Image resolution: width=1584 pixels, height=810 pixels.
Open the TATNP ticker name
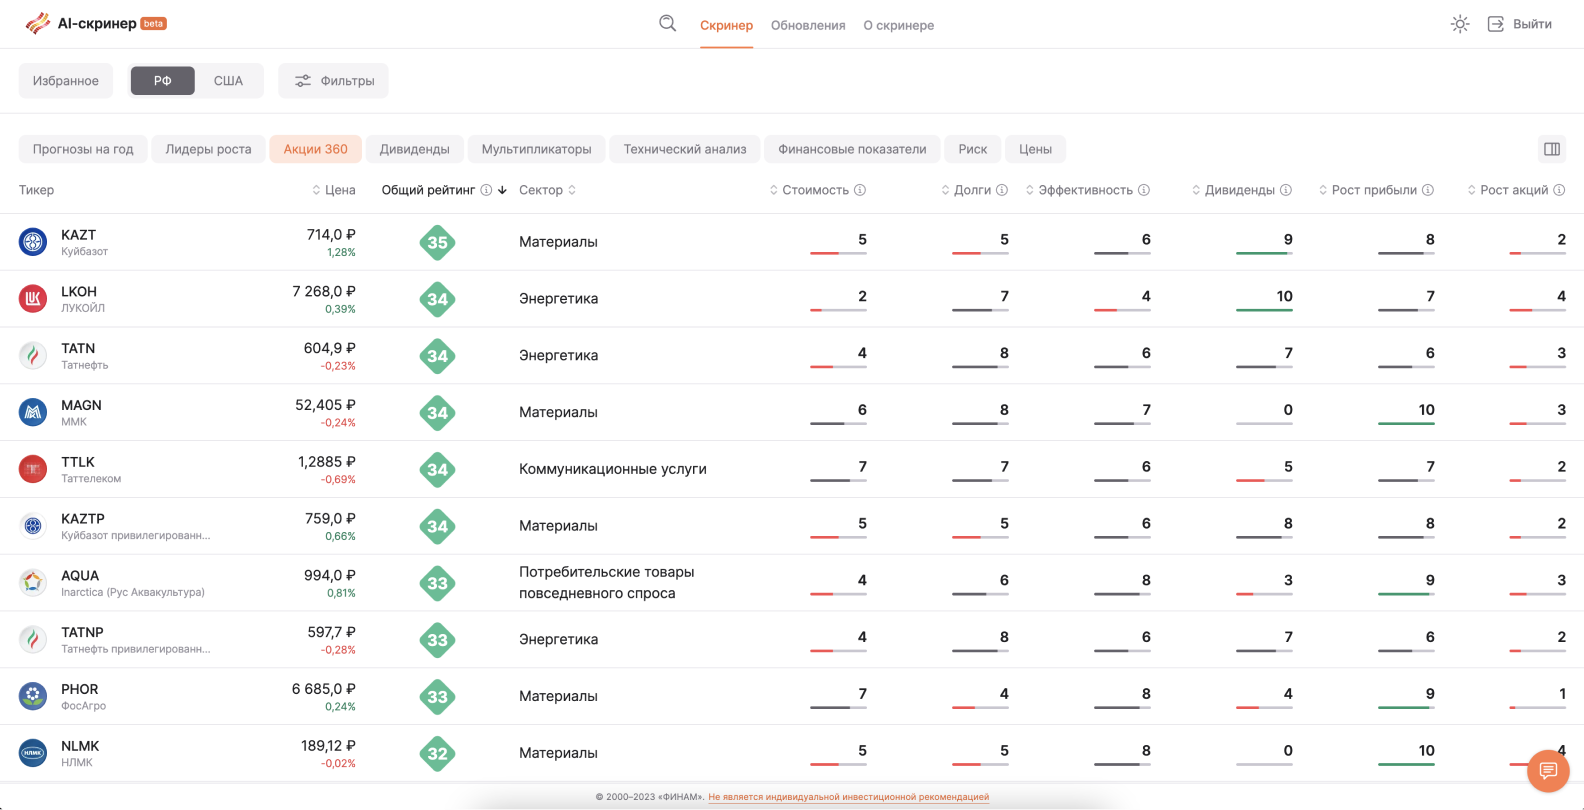pos(82,632)
